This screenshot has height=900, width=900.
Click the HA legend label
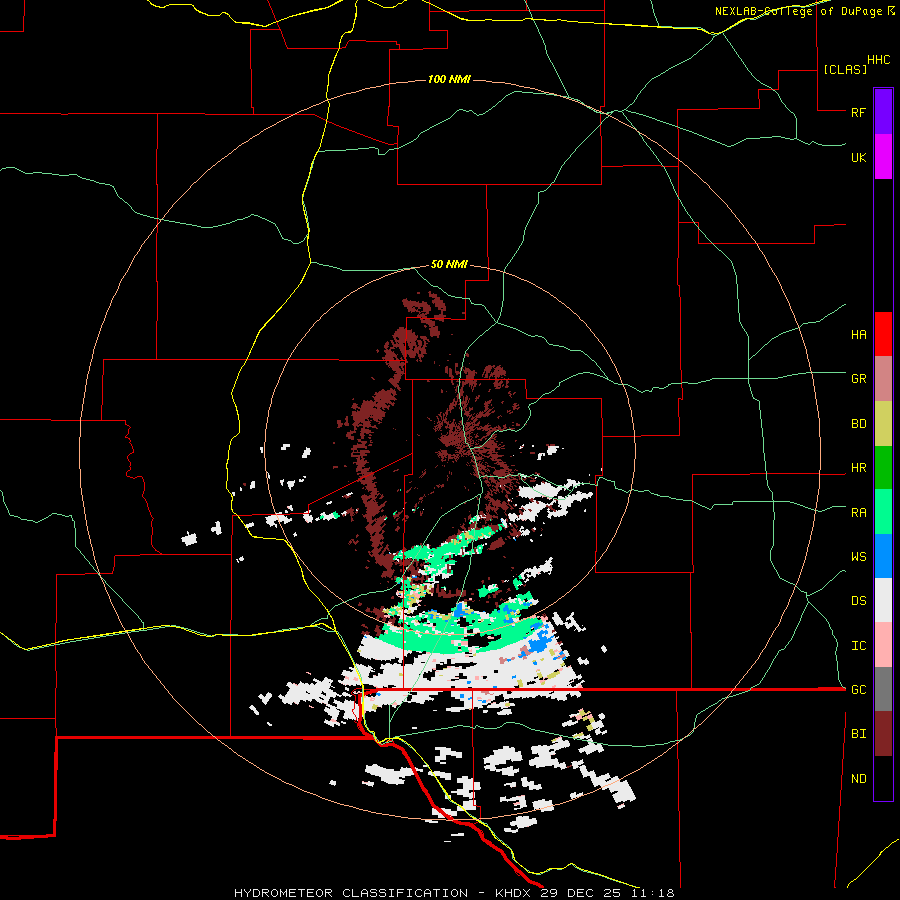(x=858, y=335)
